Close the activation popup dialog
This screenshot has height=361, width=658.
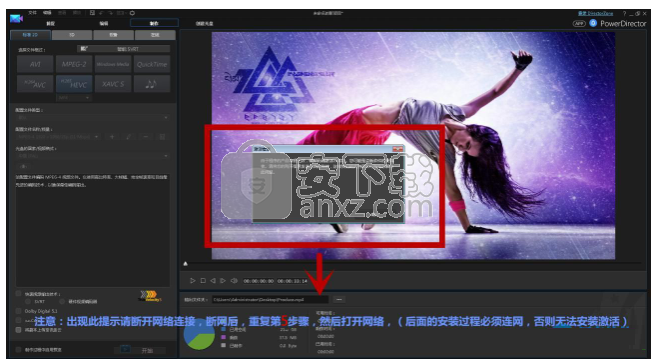397,149
